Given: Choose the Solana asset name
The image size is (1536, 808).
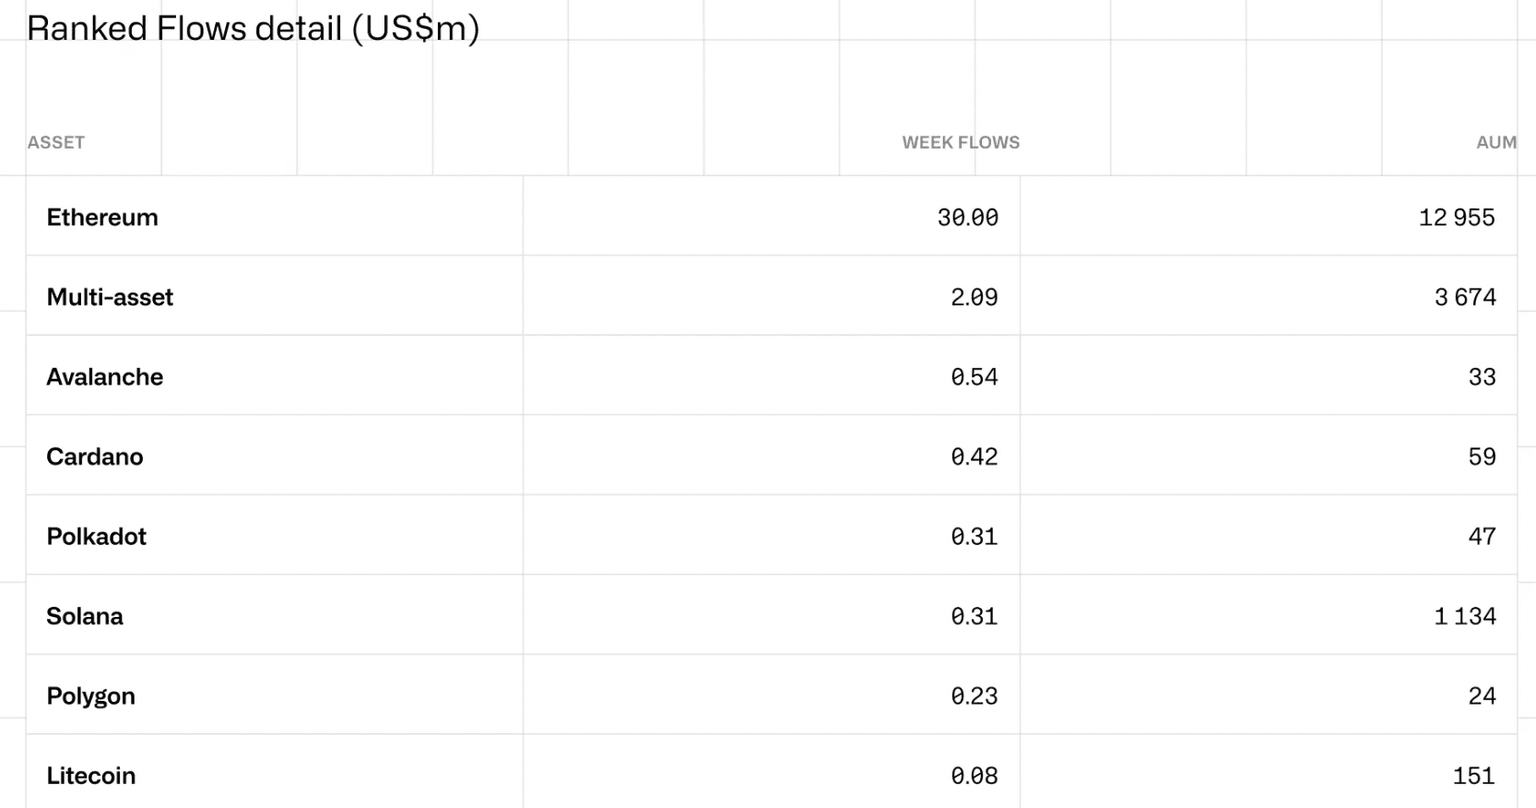Looking at the screenshot, I should tap(85, 616).
